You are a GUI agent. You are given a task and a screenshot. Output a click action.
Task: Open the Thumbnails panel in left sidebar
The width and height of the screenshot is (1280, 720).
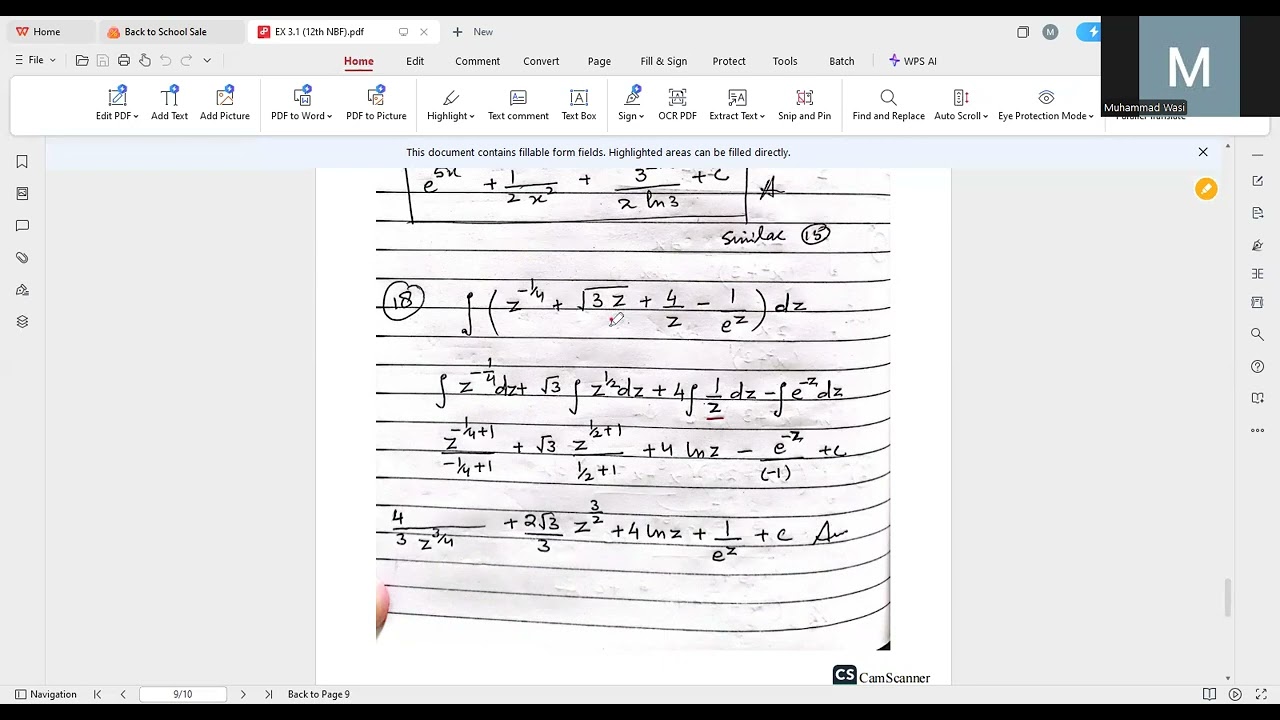coord(22,194)
